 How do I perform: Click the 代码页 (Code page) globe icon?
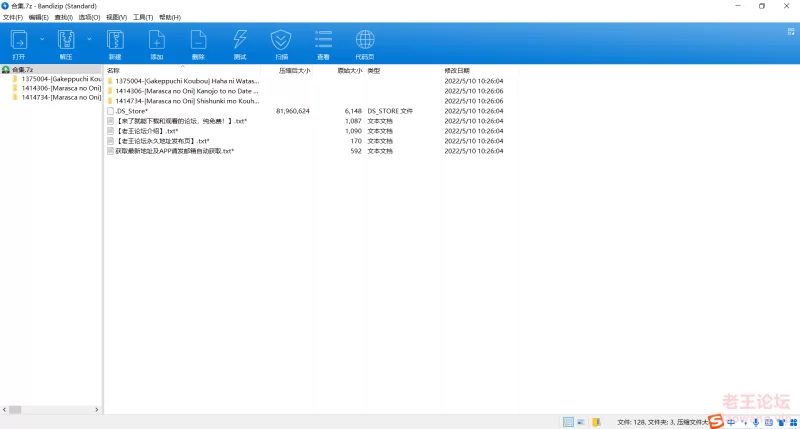[365, 40]
